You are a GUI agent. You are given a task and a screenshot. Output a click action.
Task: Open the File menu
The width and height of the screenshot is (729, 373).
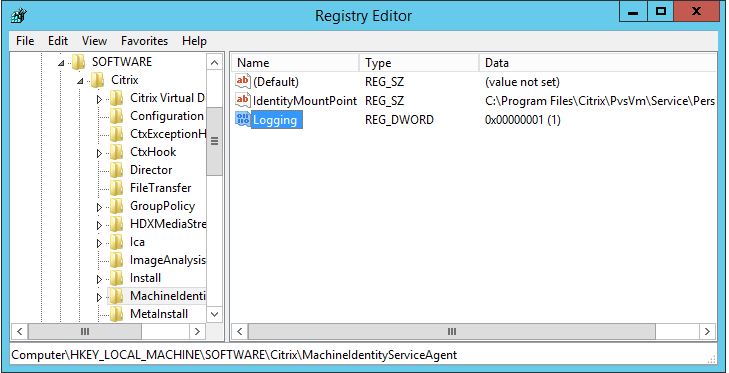25,41
